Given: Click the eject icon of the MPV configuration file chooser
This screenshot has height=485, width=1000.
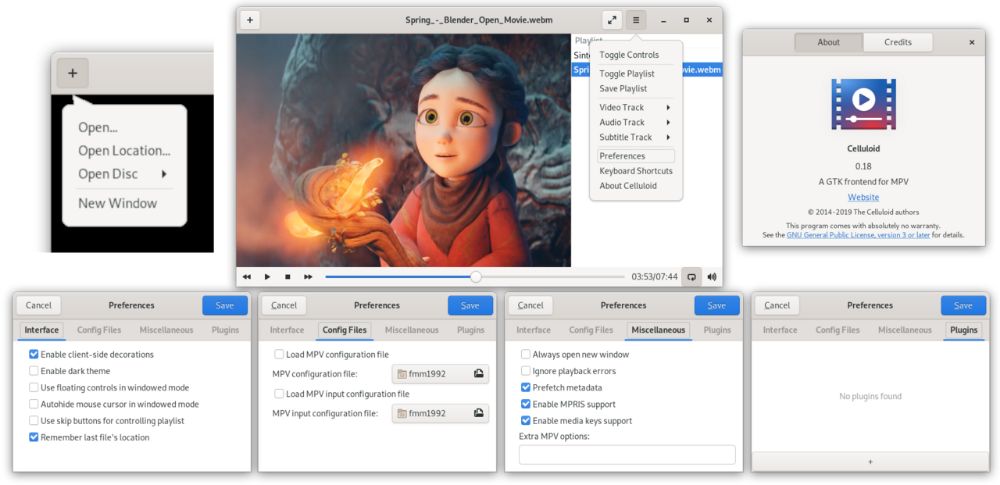Looking at the screenshot, I should coord(478,374).
